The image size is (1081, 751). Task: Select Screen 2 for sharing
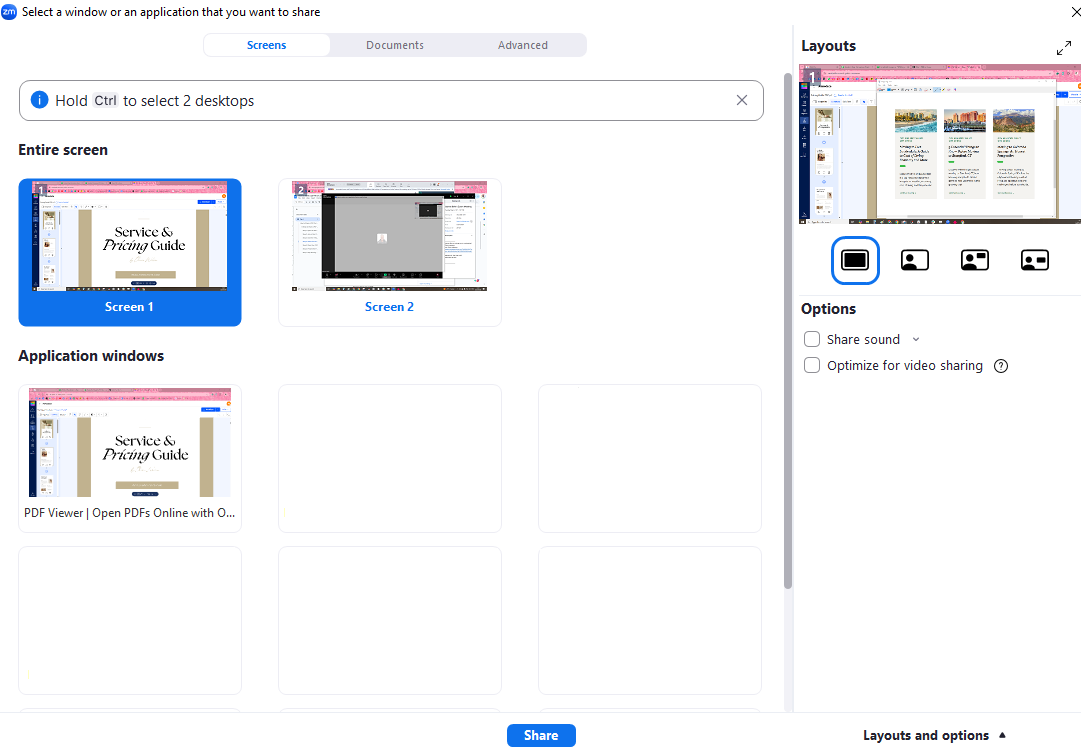point(389,252)
